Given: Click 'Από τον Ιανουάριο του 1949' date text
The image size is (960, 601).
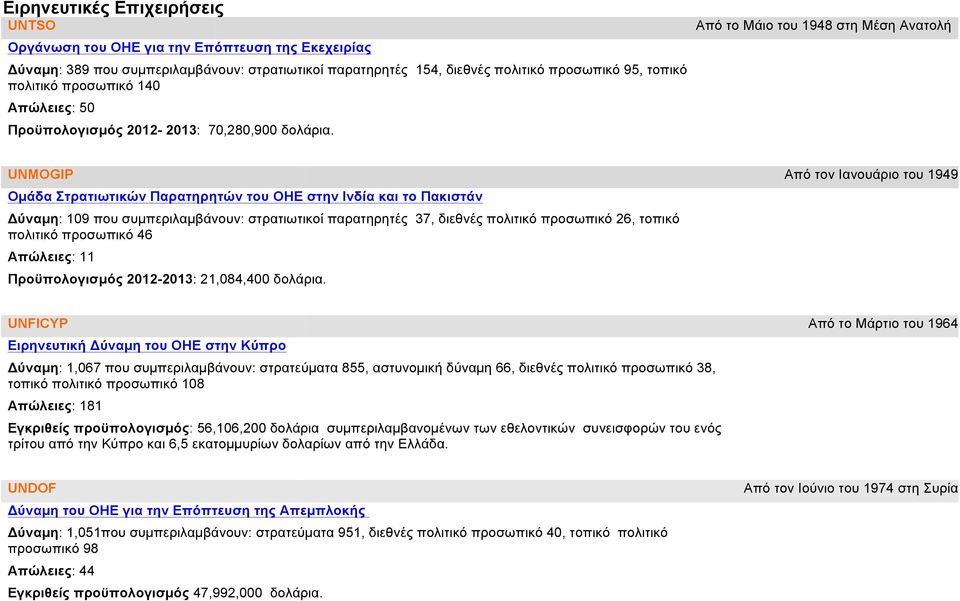Looking at the screenshot, I should click(x=871, y=174).
